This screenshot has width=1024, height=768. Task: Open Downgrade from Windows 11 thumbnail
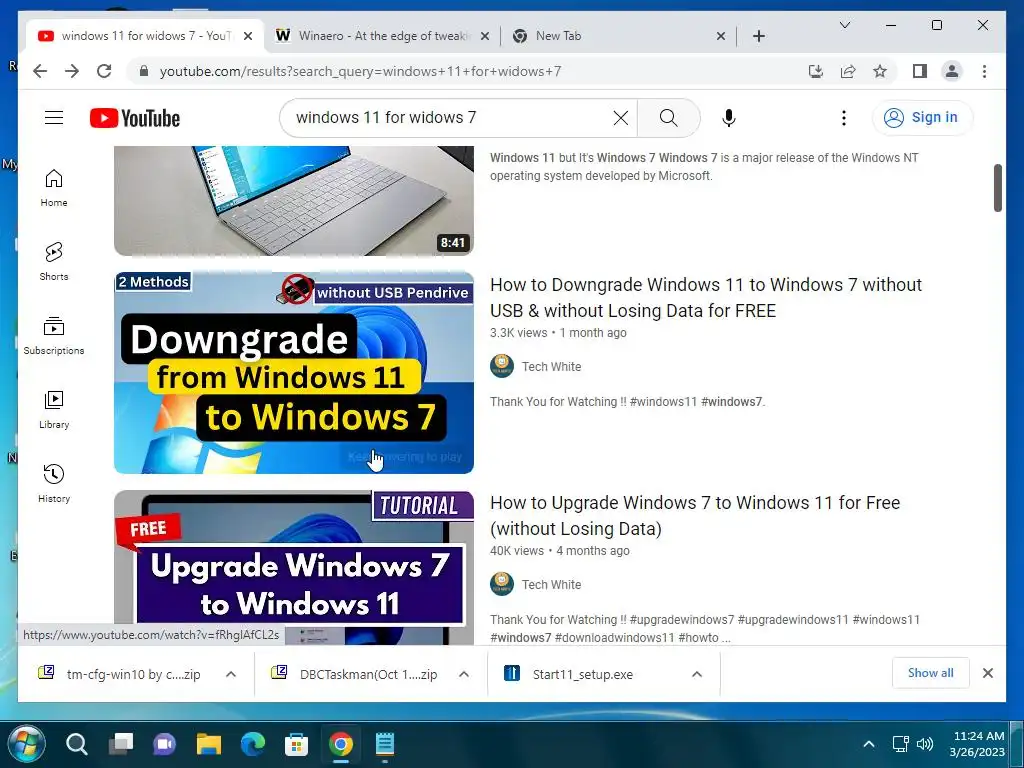click(x=294, y=372)
